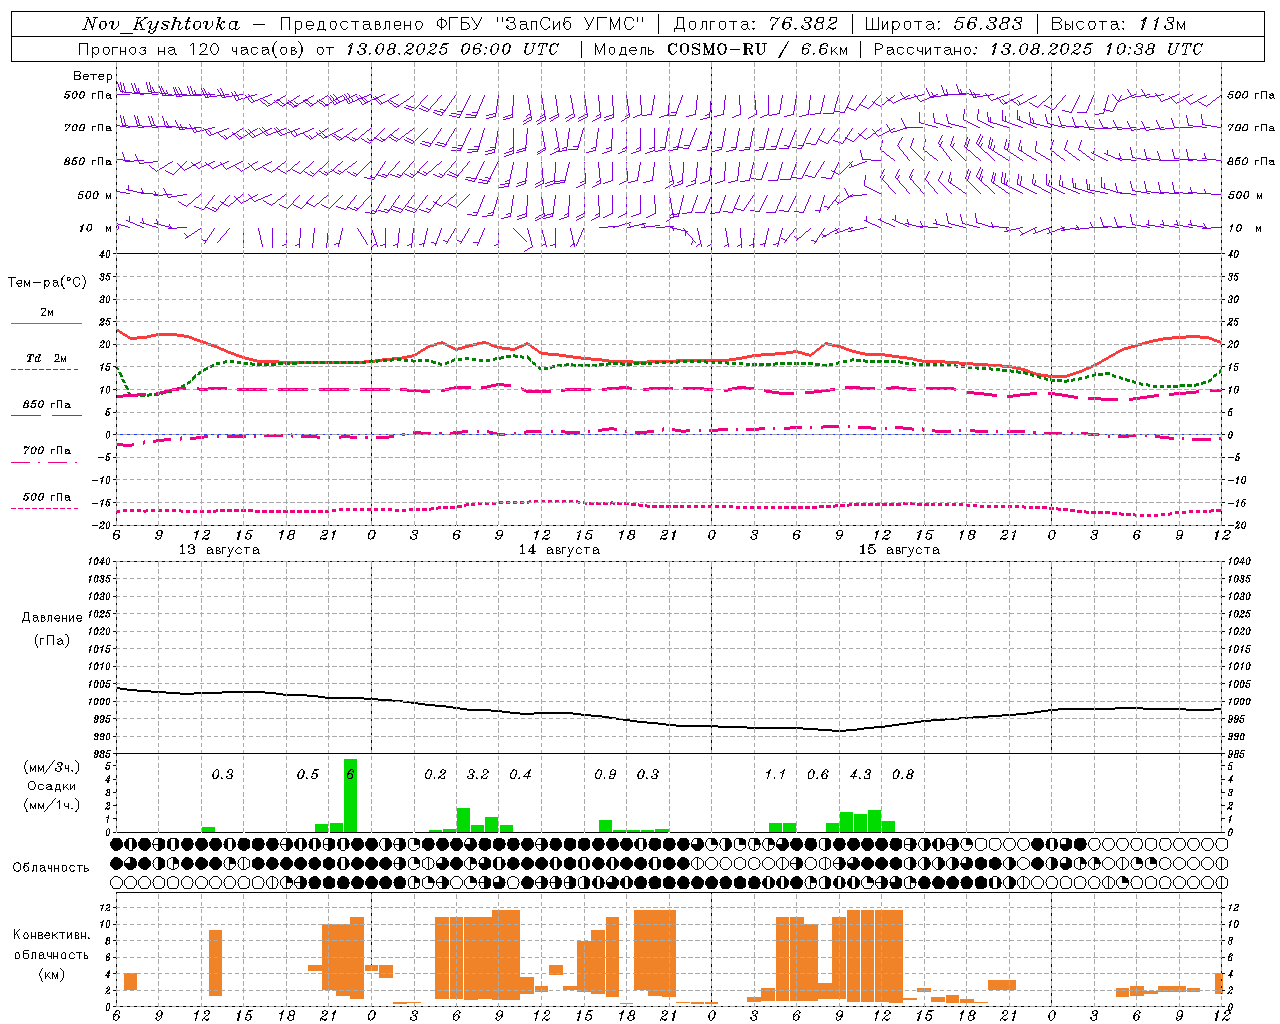Click the Давление pressure panel label
Screen dimensions: 1280x1024
[52, 618]
